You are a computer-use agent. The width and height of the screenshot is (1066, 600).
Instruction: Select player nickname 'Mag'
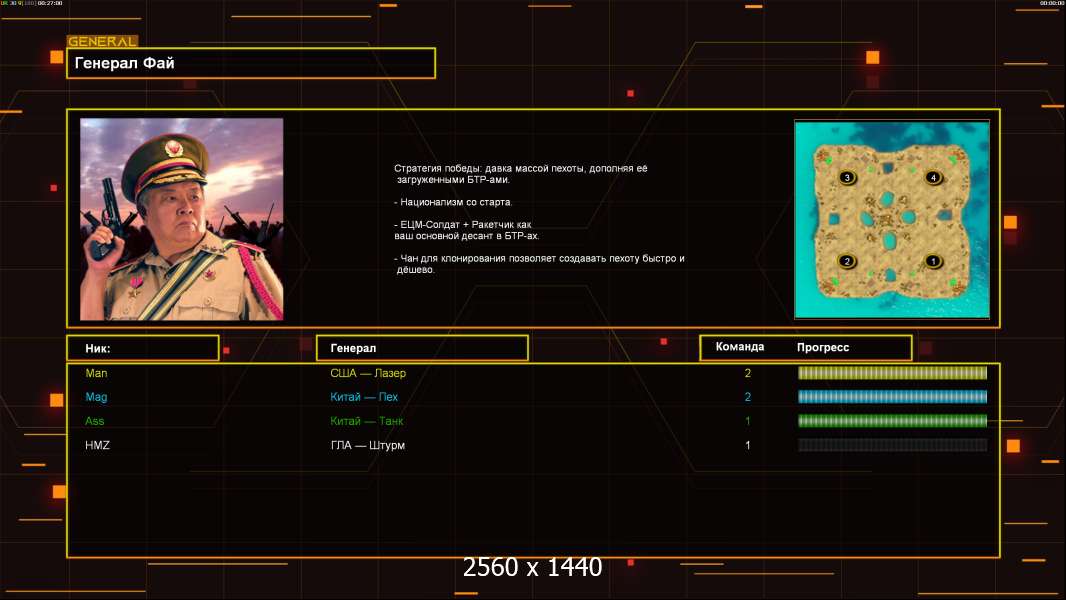click(97, 397)
